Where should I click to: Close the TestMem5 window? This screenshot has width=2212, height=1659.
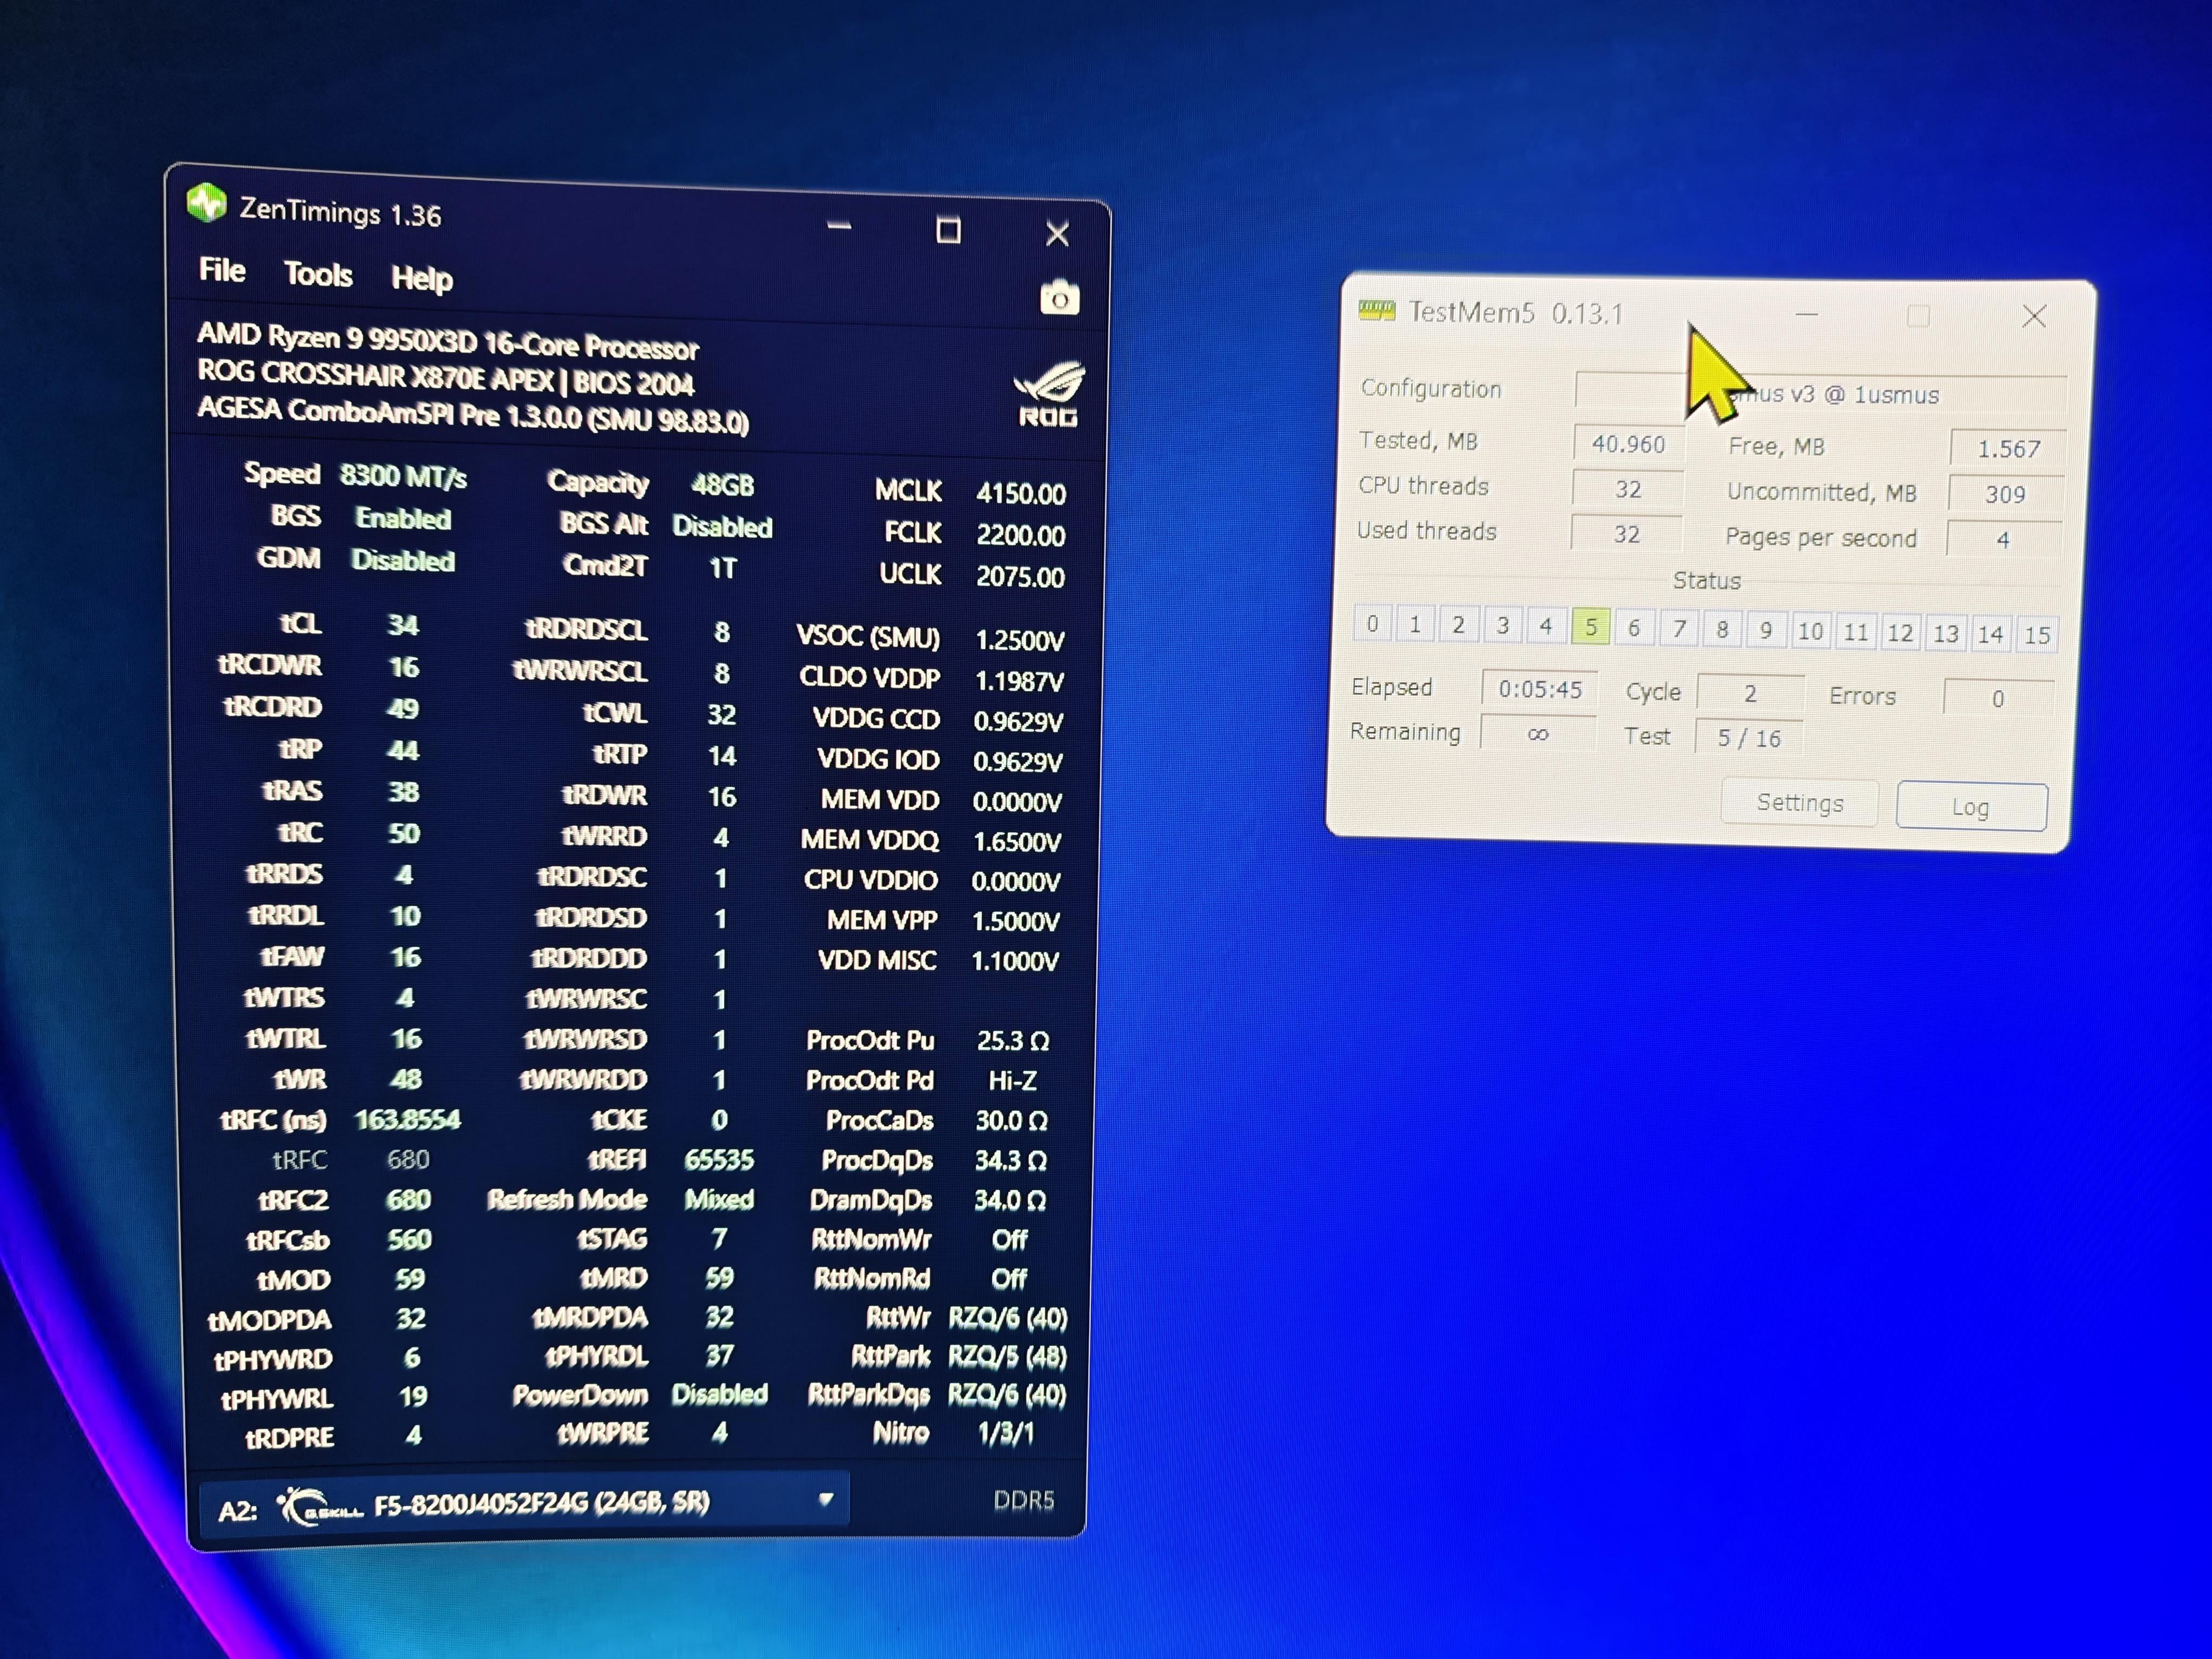point(2033,317)
